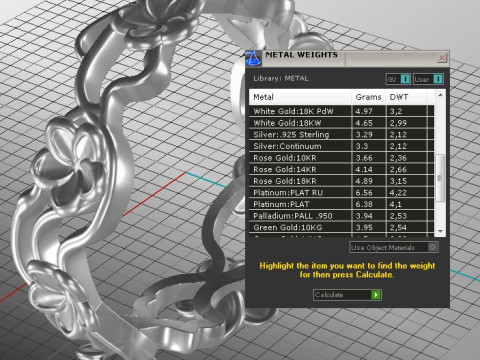Close the Metal Weights dialog
This screenshot has height=360, width=480.
(x=442, y=58)
